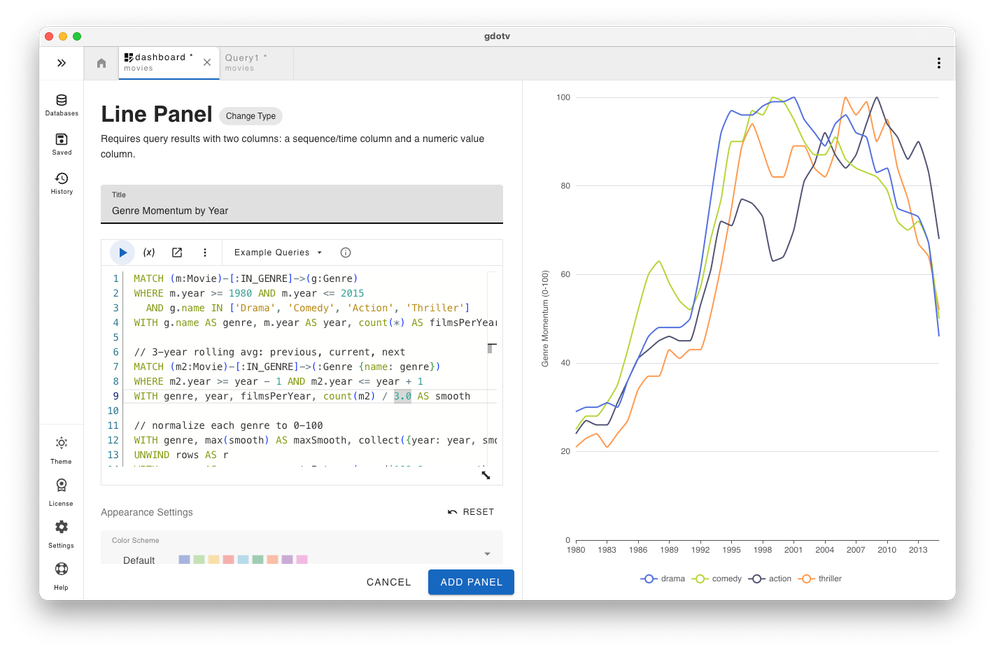
Task: Open query in external editor icon
Action: (177, 253)
